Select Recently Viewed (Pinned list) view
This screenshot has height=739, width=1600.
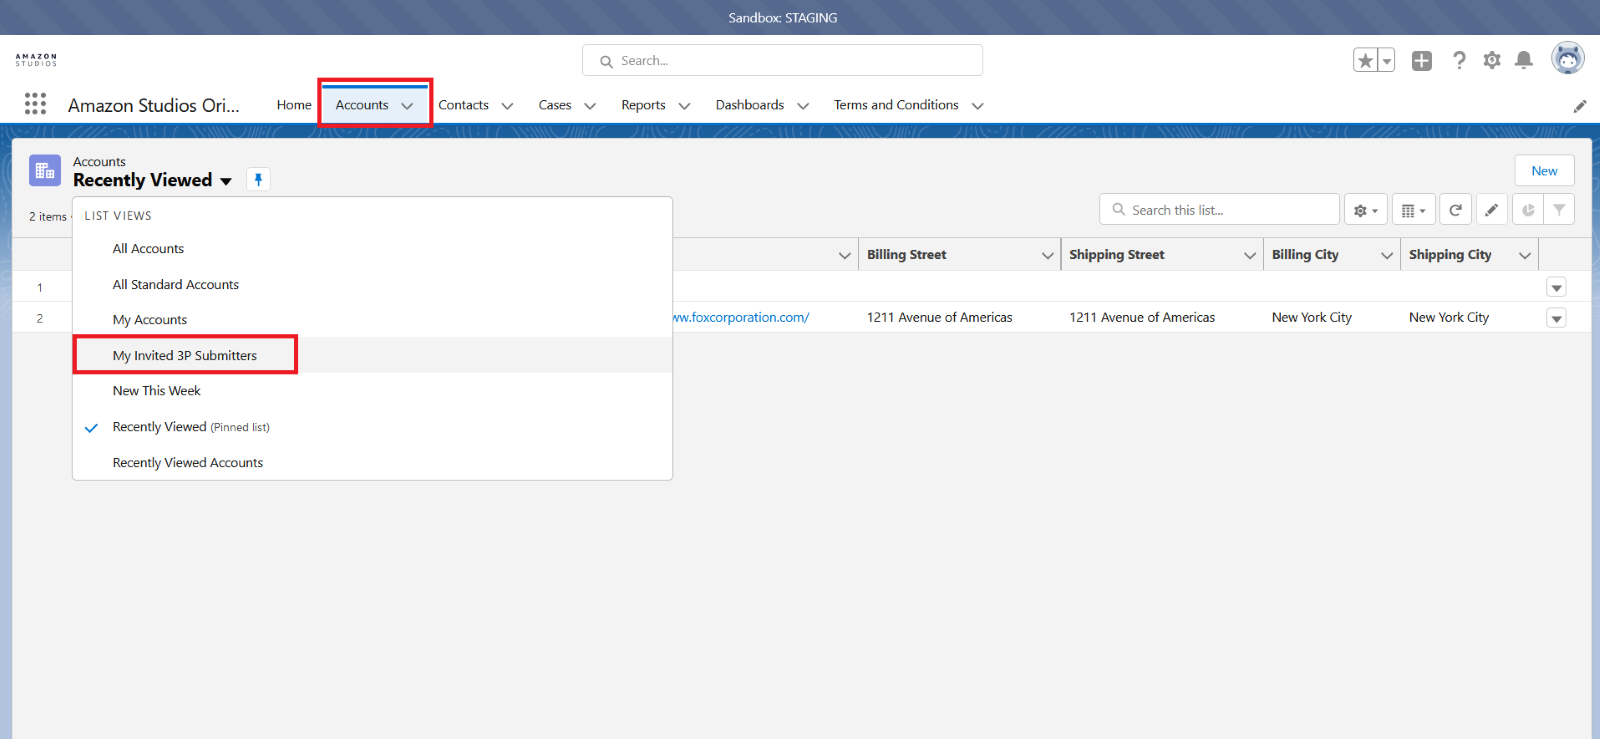tap(372, 427)
